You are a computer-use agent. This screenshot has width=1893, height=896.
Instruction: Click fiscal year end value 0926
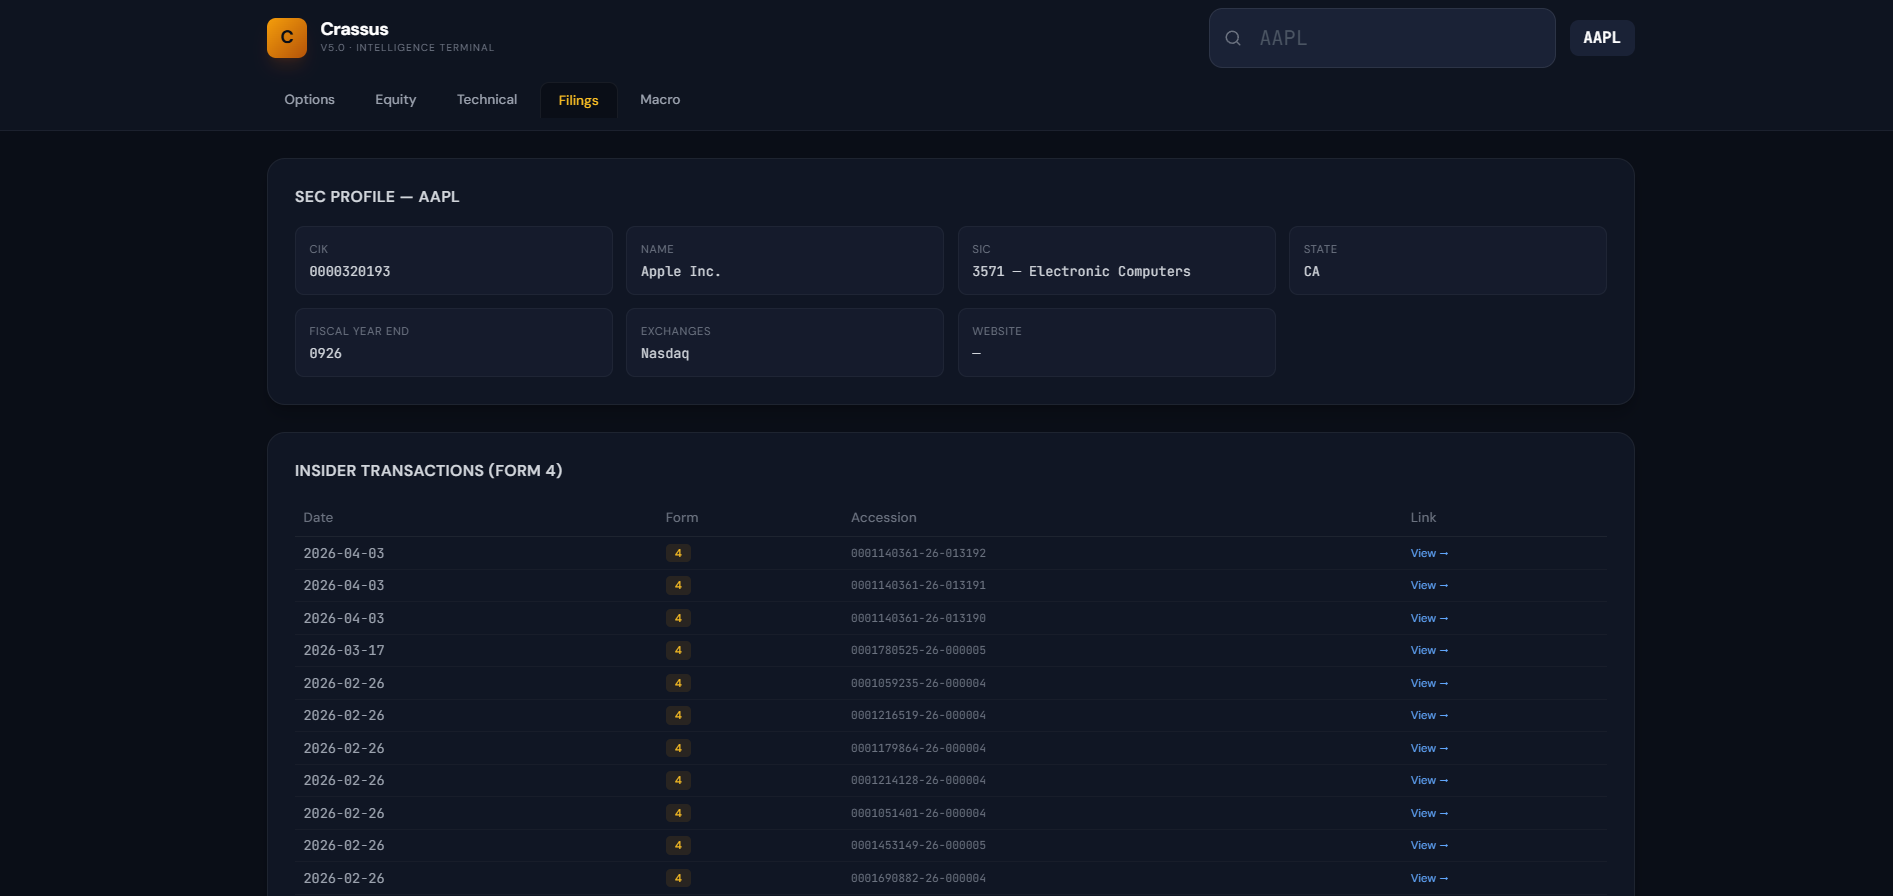tap(326, 354)
